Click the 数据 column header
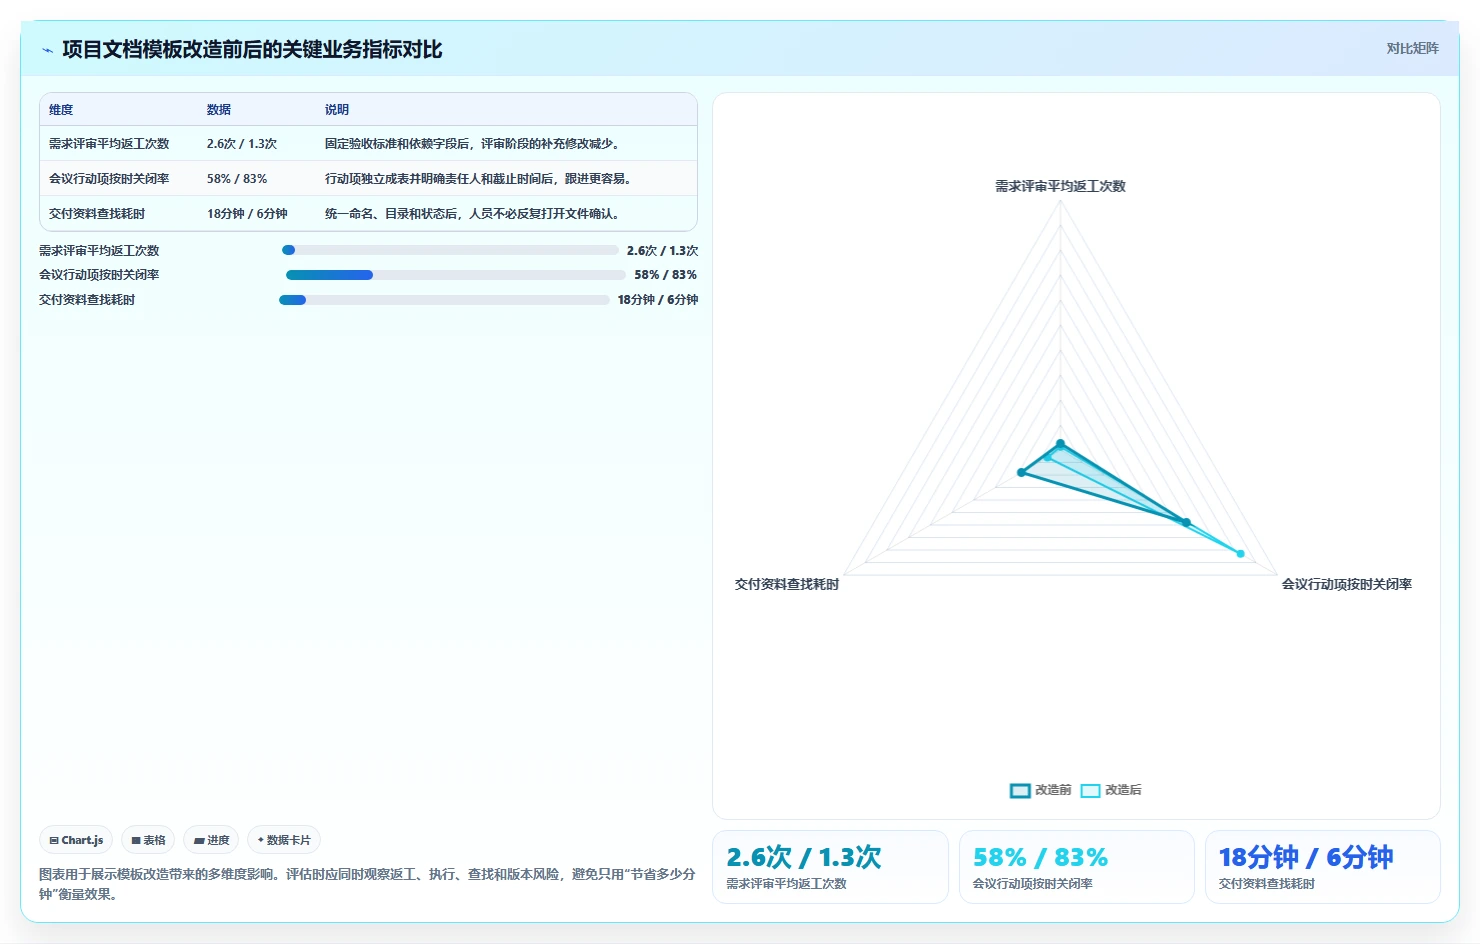The image size is (1480, 944). point(219,110)
